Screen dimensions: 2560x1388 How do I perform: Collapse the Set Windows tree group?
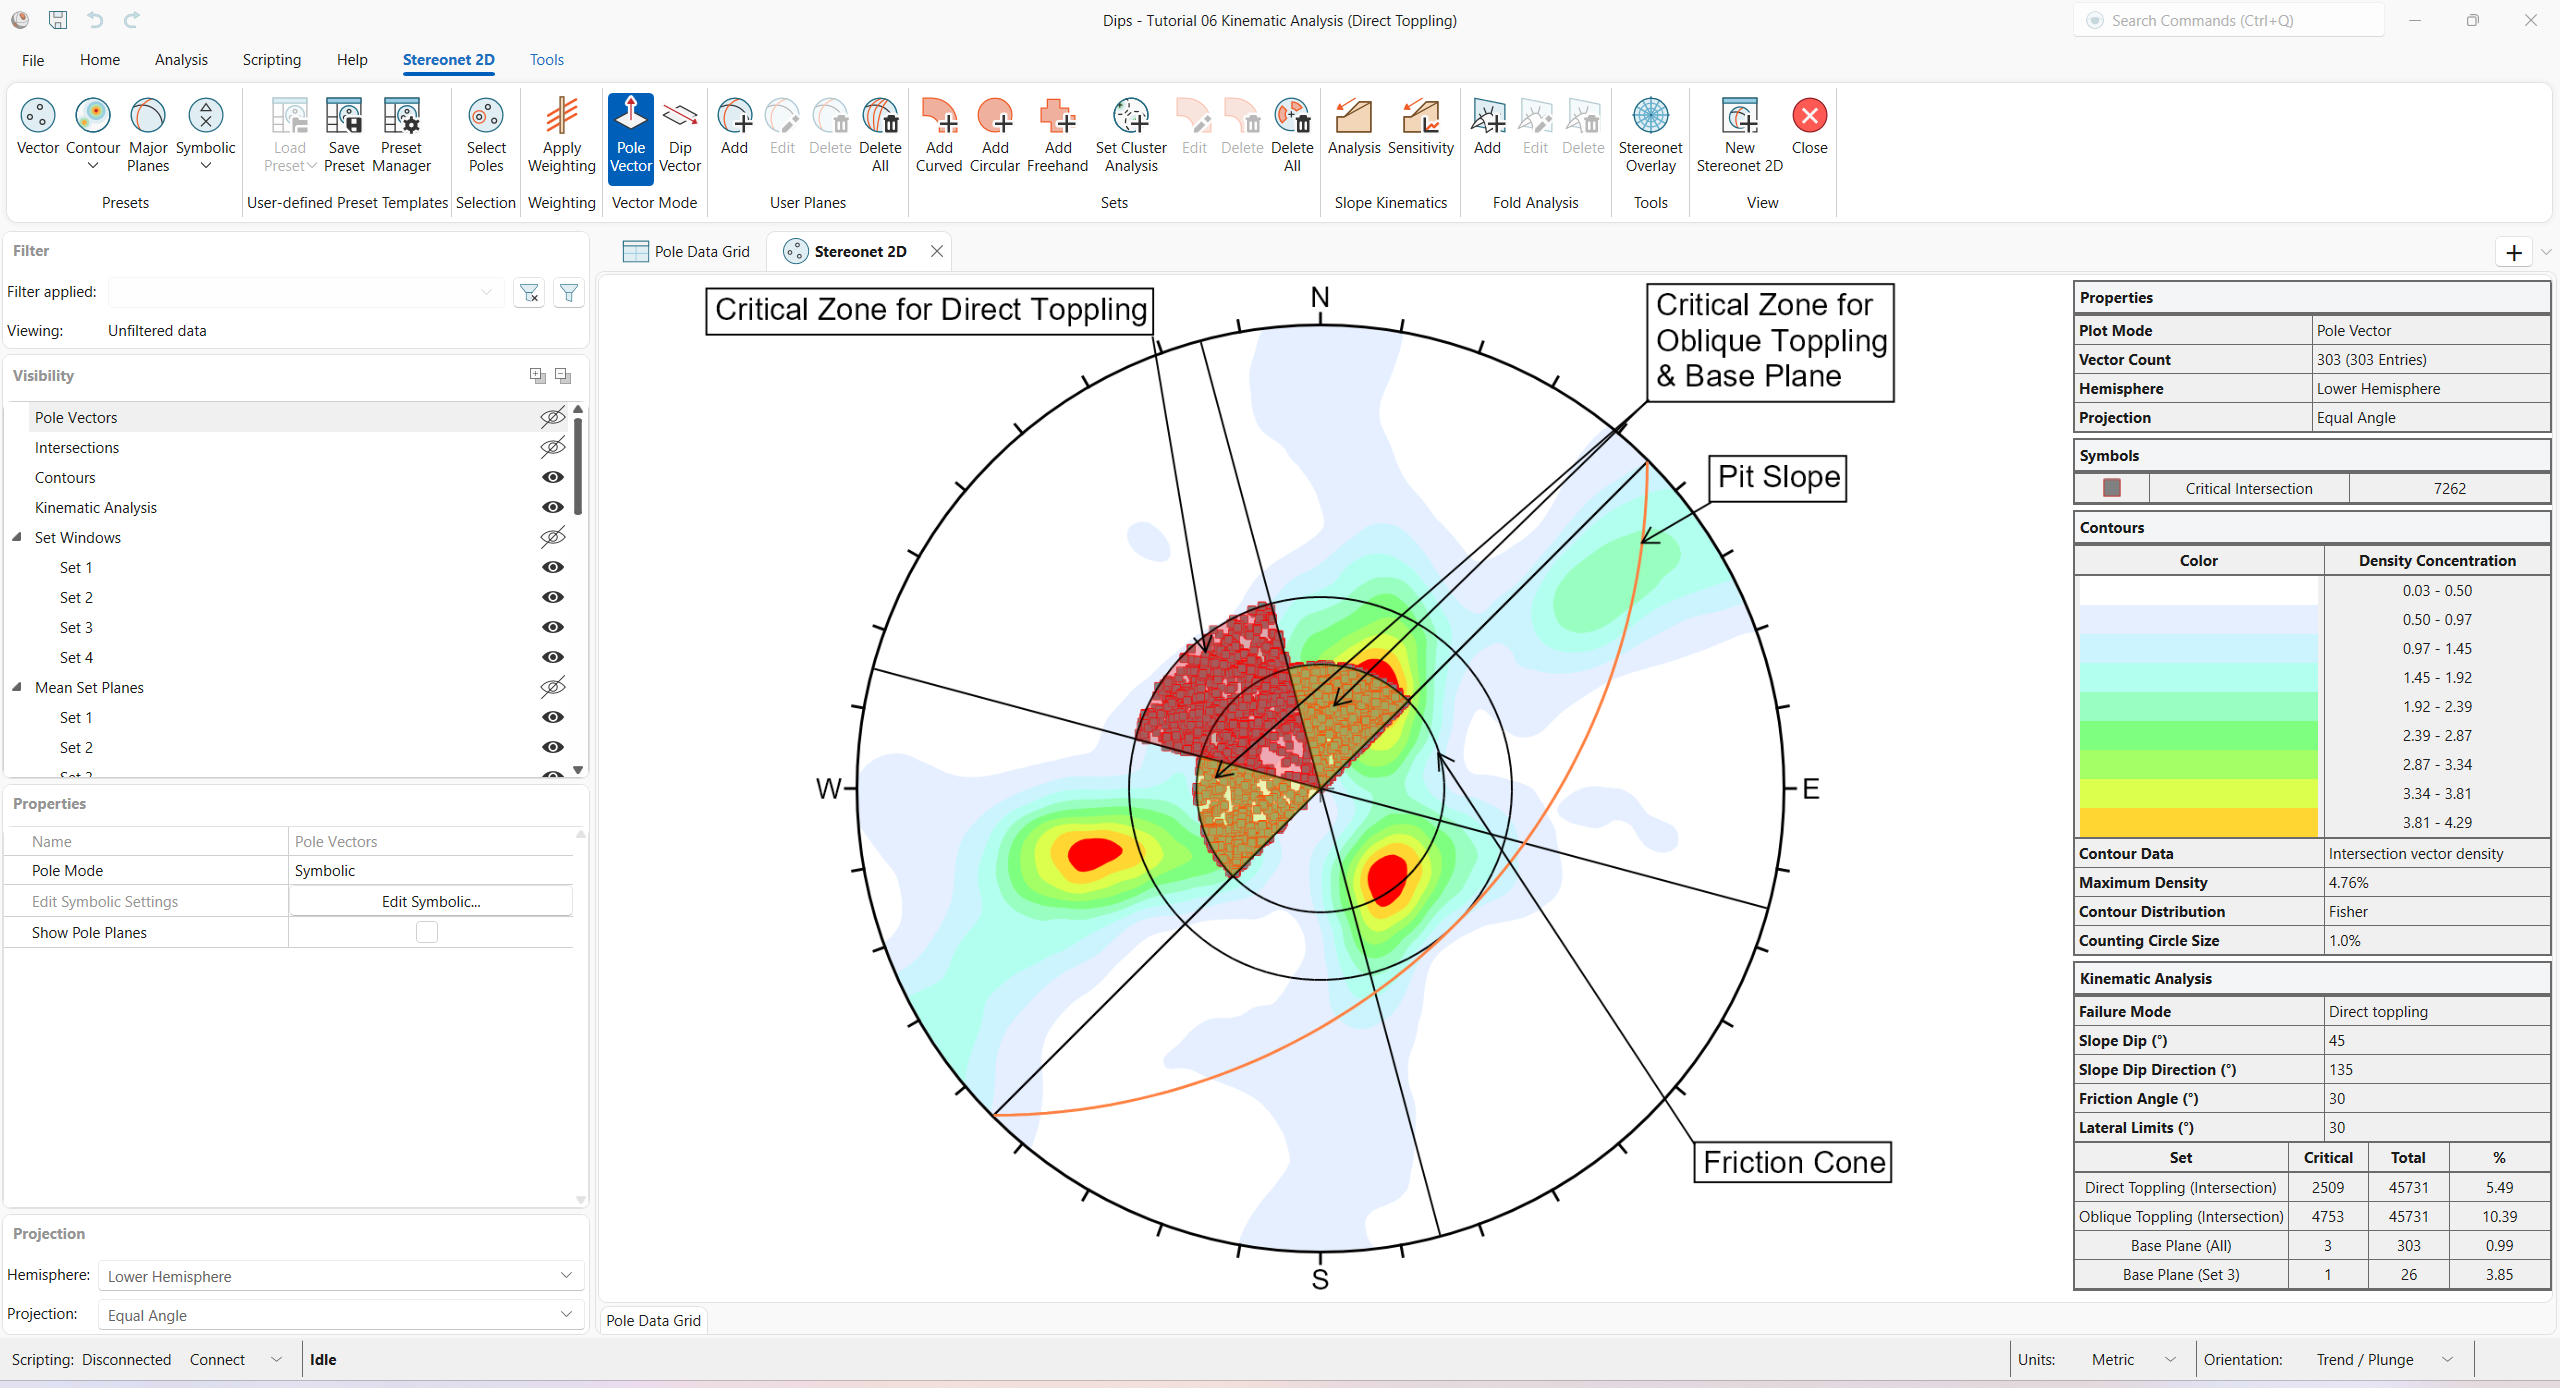(17, 537)
